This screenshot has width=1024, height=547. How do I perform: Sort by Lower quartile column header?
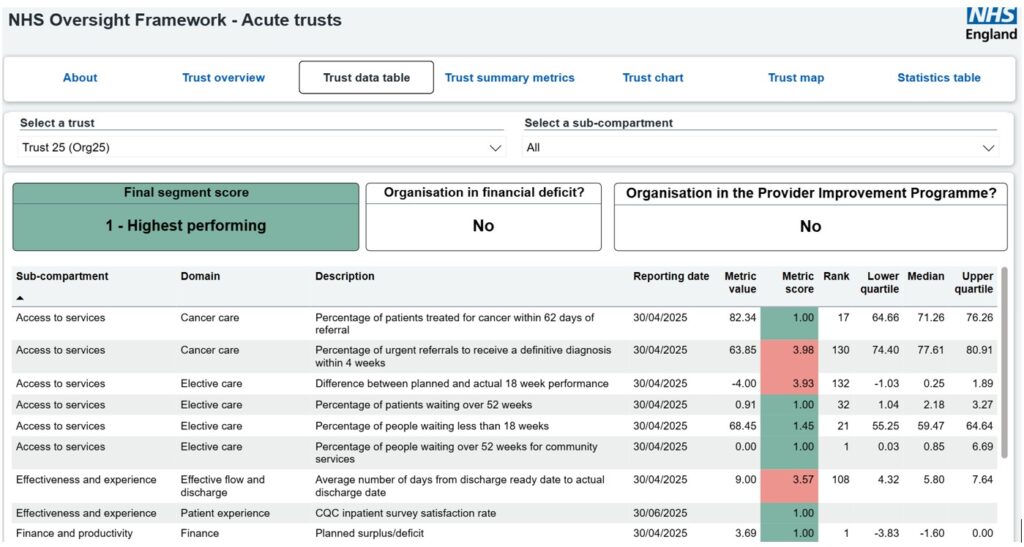(880, 283)
